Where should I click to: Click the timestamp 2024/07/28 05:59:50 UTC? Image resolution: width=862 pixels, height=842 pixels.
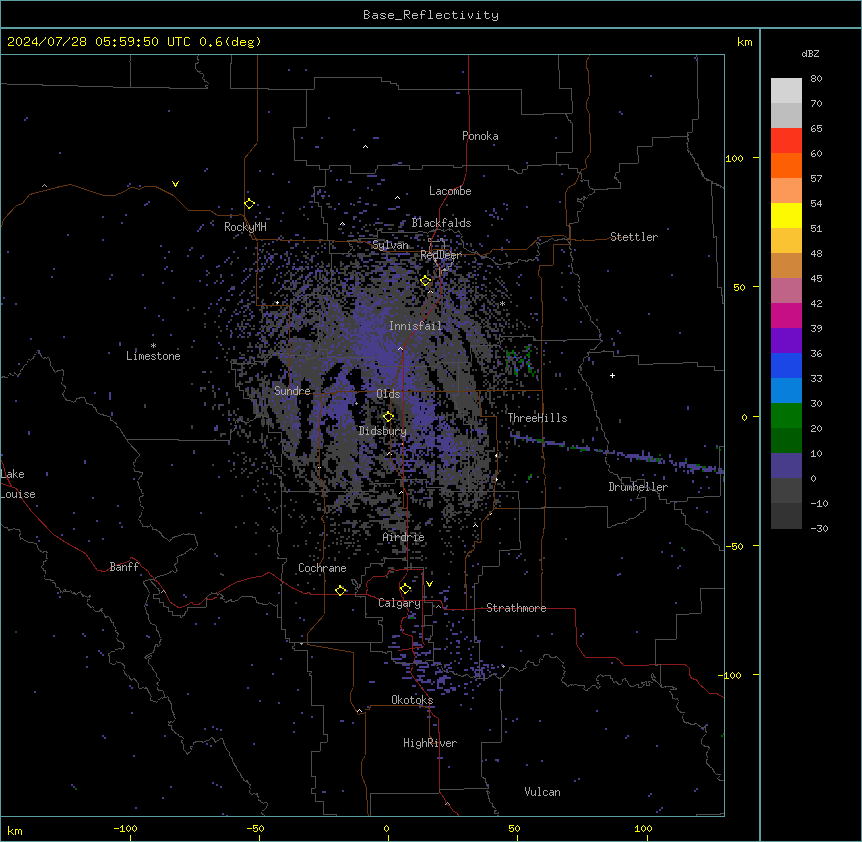(99, 42)
